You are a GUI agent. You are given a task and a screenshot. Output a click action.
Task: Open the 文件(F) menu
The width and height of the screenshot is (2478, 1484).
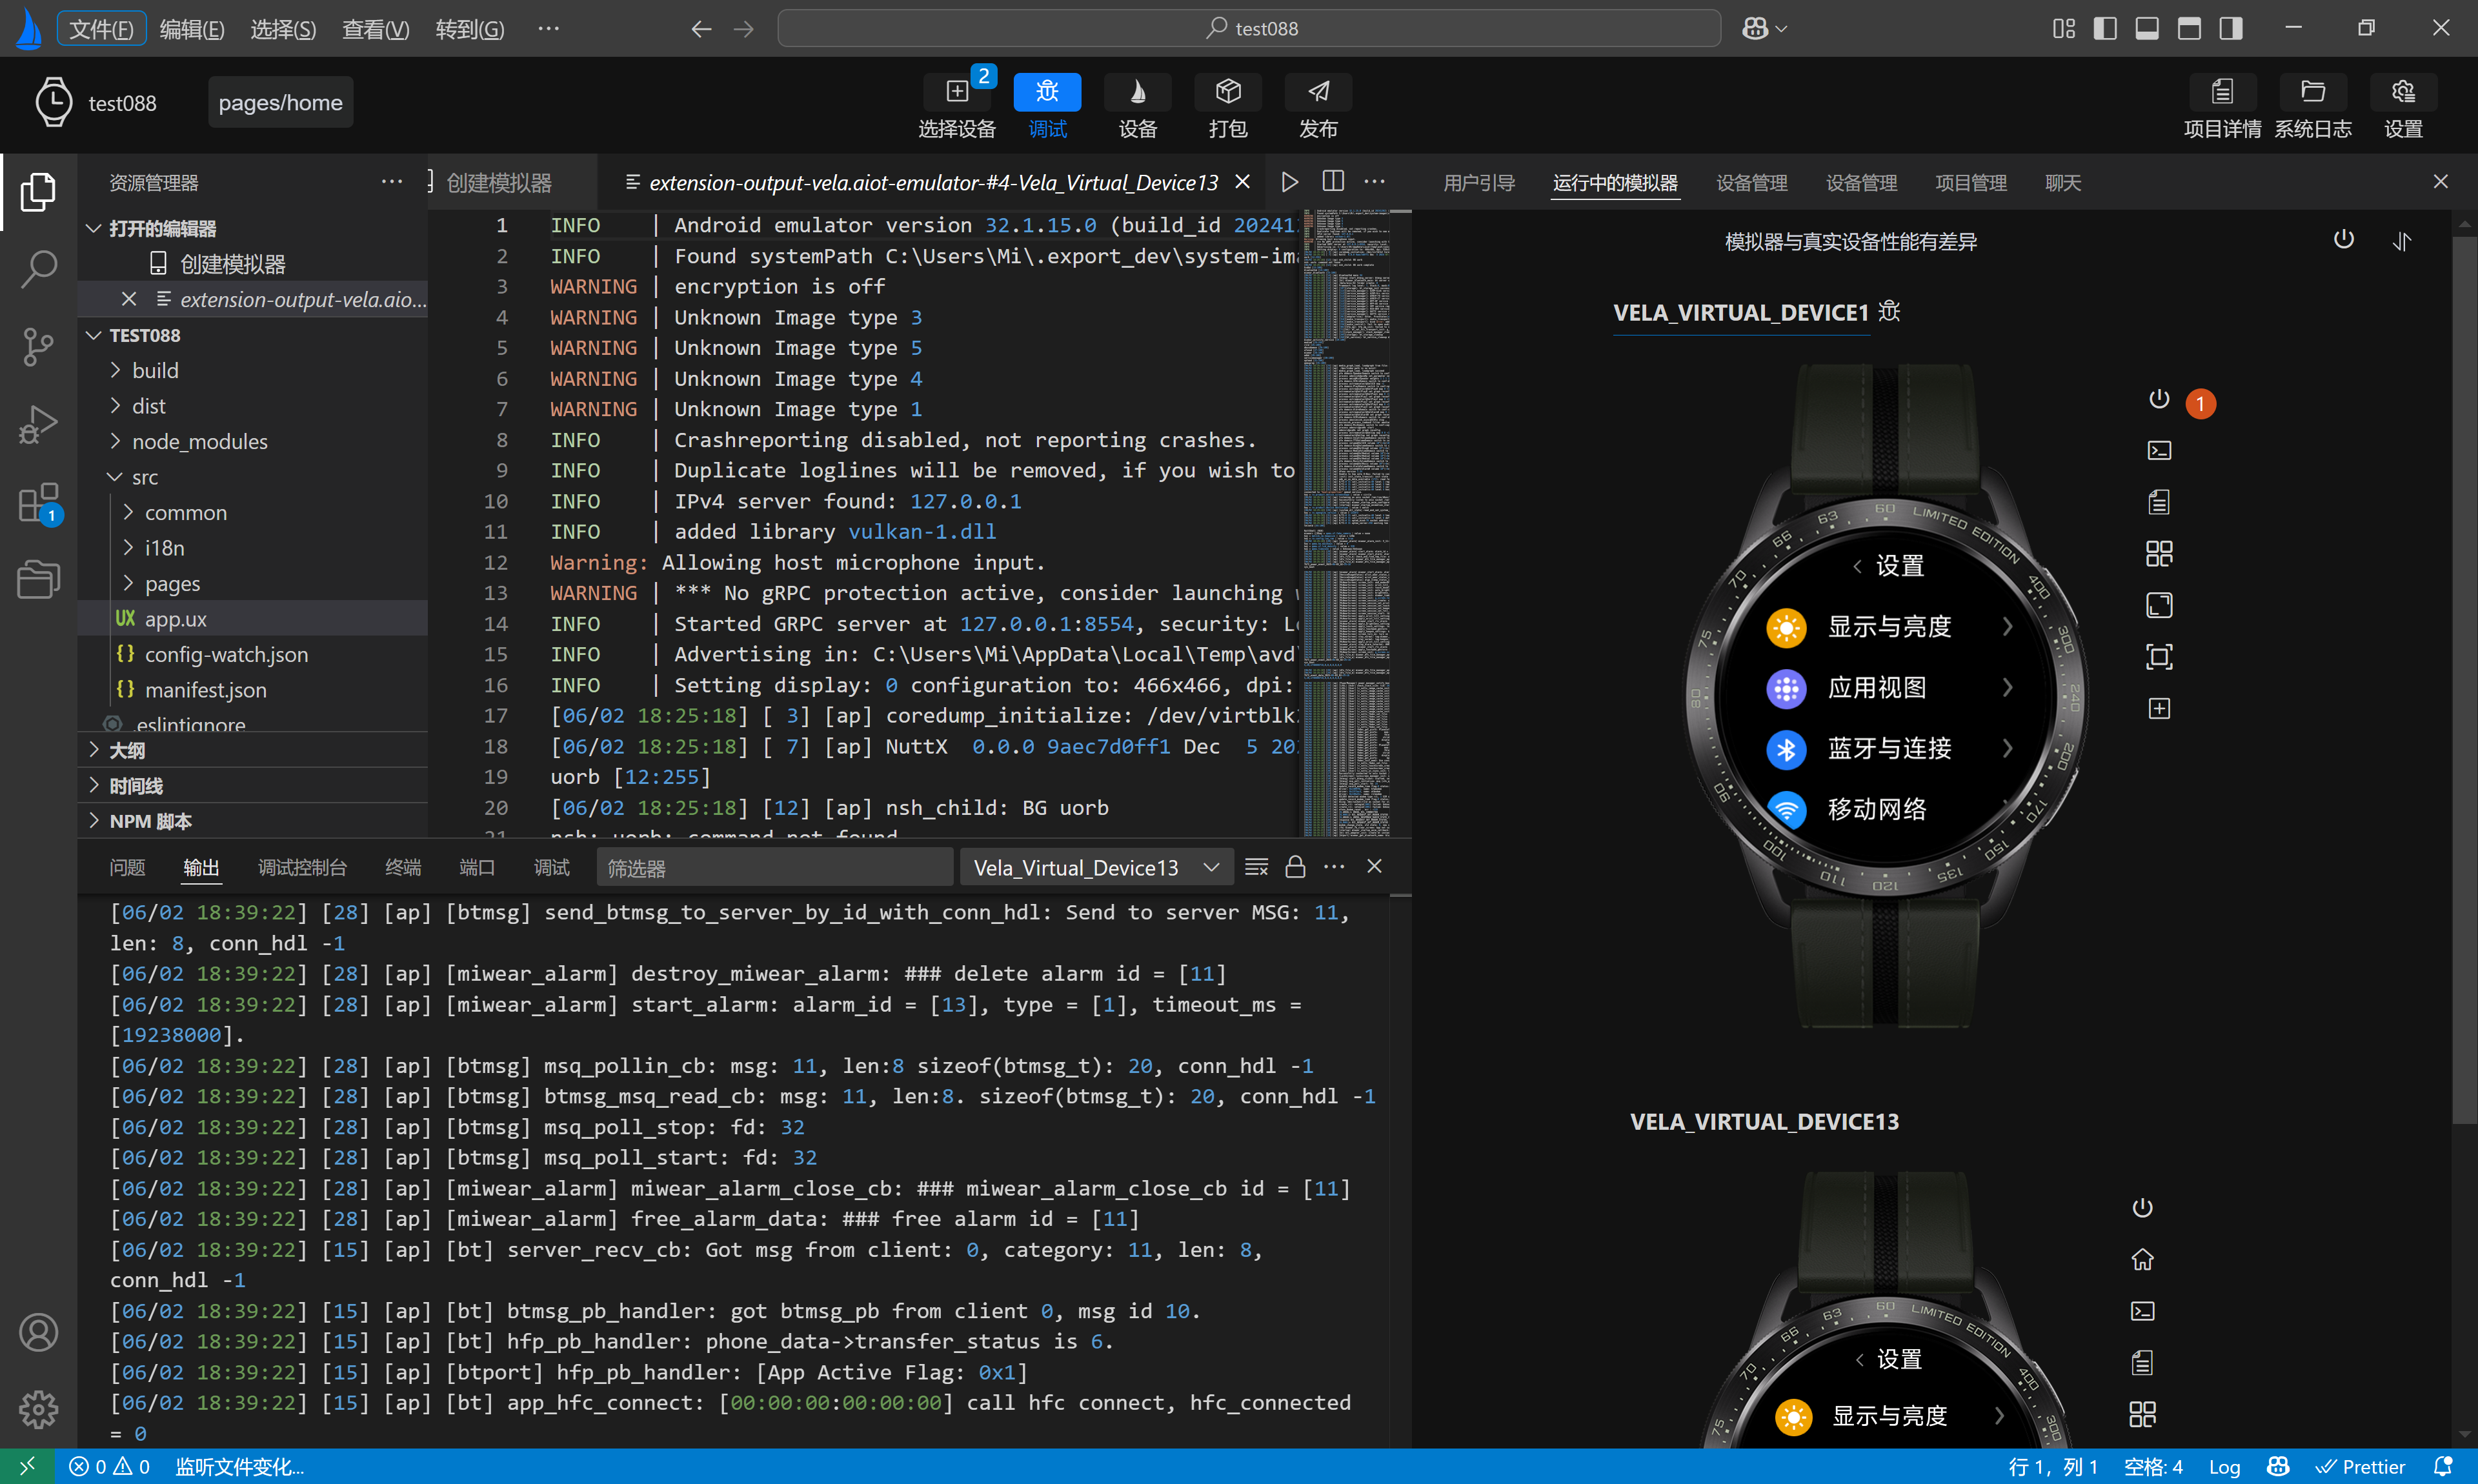click(x=101, y=28)
